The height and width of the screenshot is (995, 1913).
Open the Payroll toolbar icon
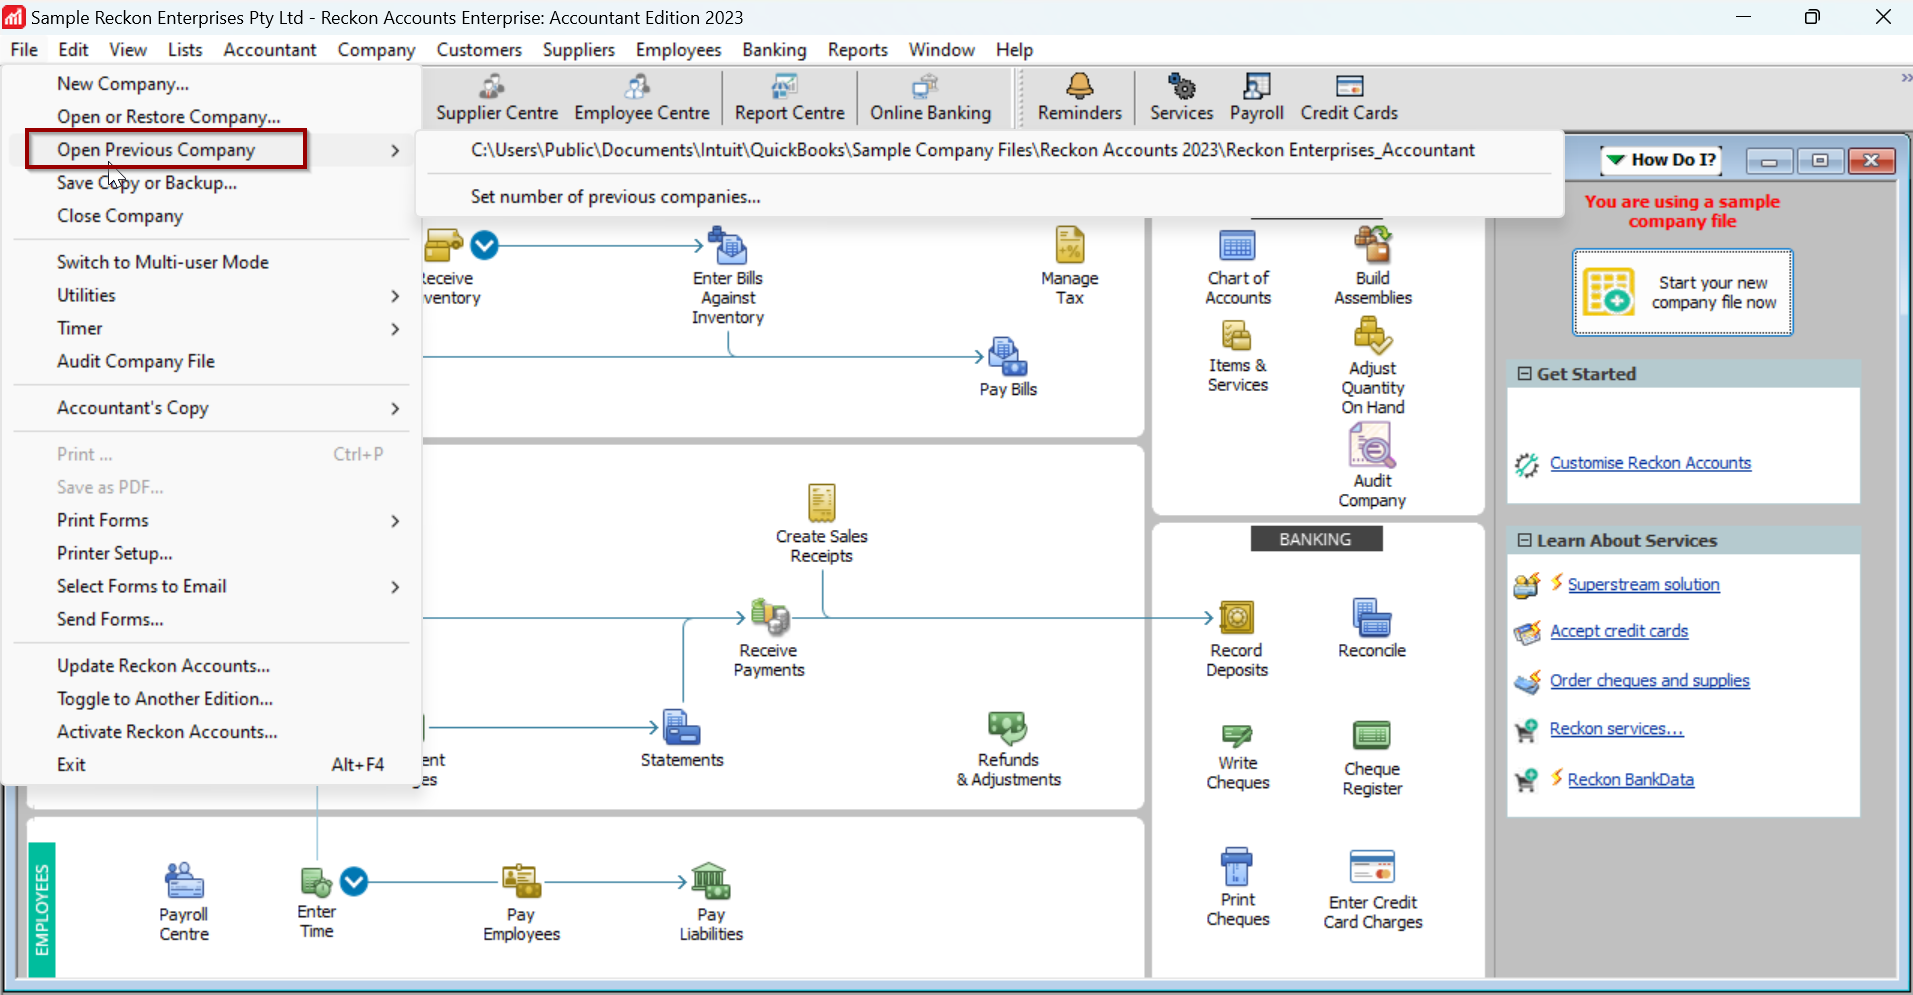1256,98
